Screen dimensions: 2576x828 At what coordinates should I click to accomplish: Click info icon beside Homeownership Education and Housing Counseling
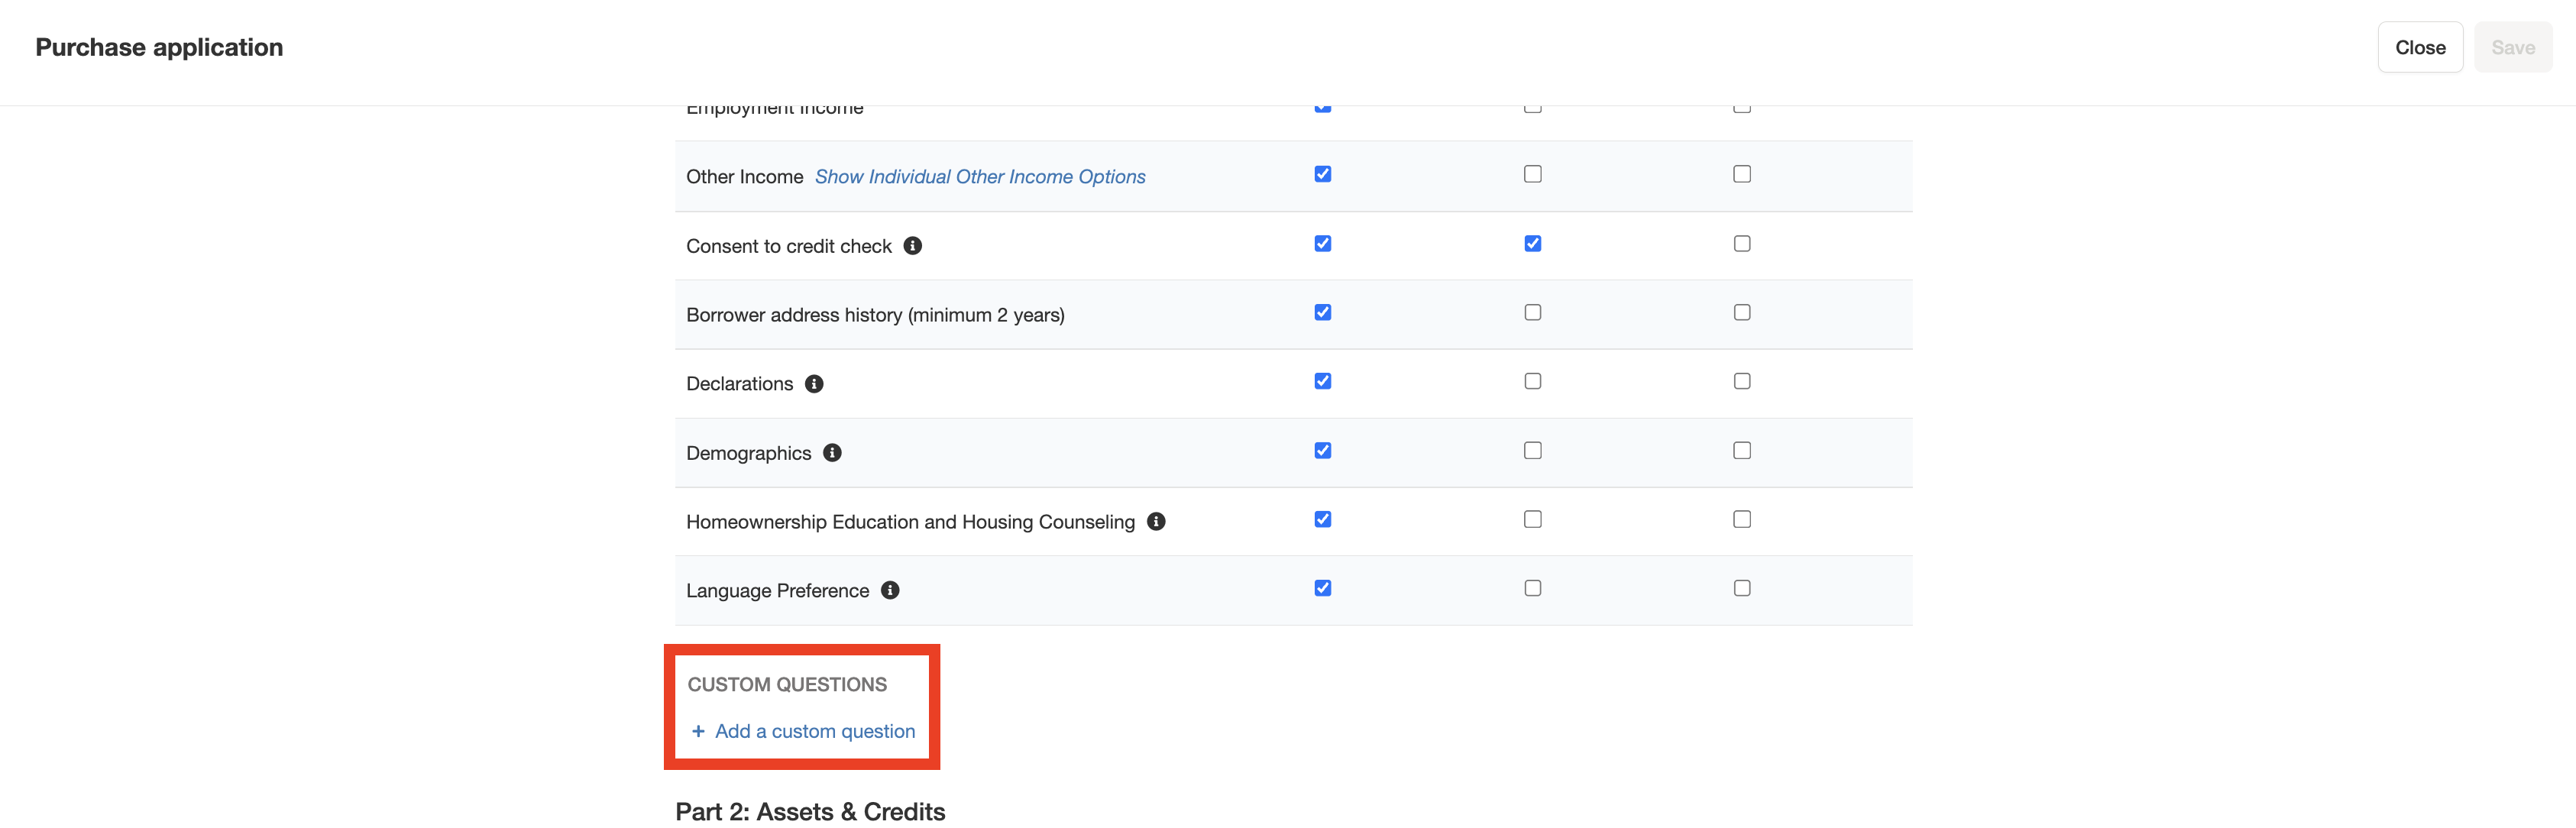point(1156,522)
